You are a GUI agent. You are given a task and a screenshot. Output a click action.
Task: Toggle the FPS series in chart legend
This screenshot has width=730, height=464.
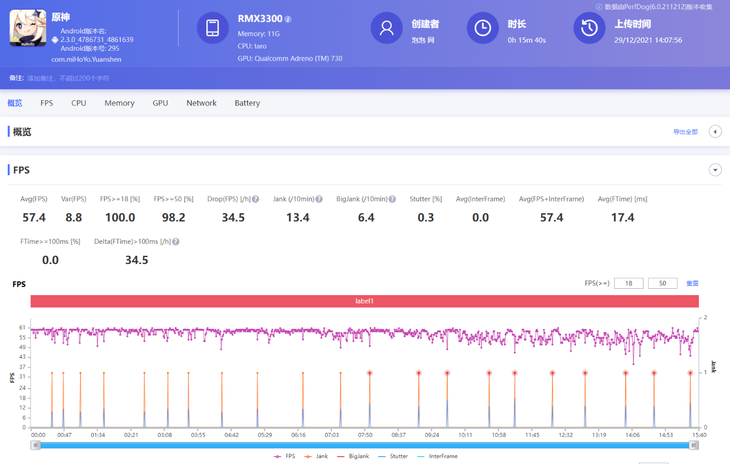(x=285, y=456)
